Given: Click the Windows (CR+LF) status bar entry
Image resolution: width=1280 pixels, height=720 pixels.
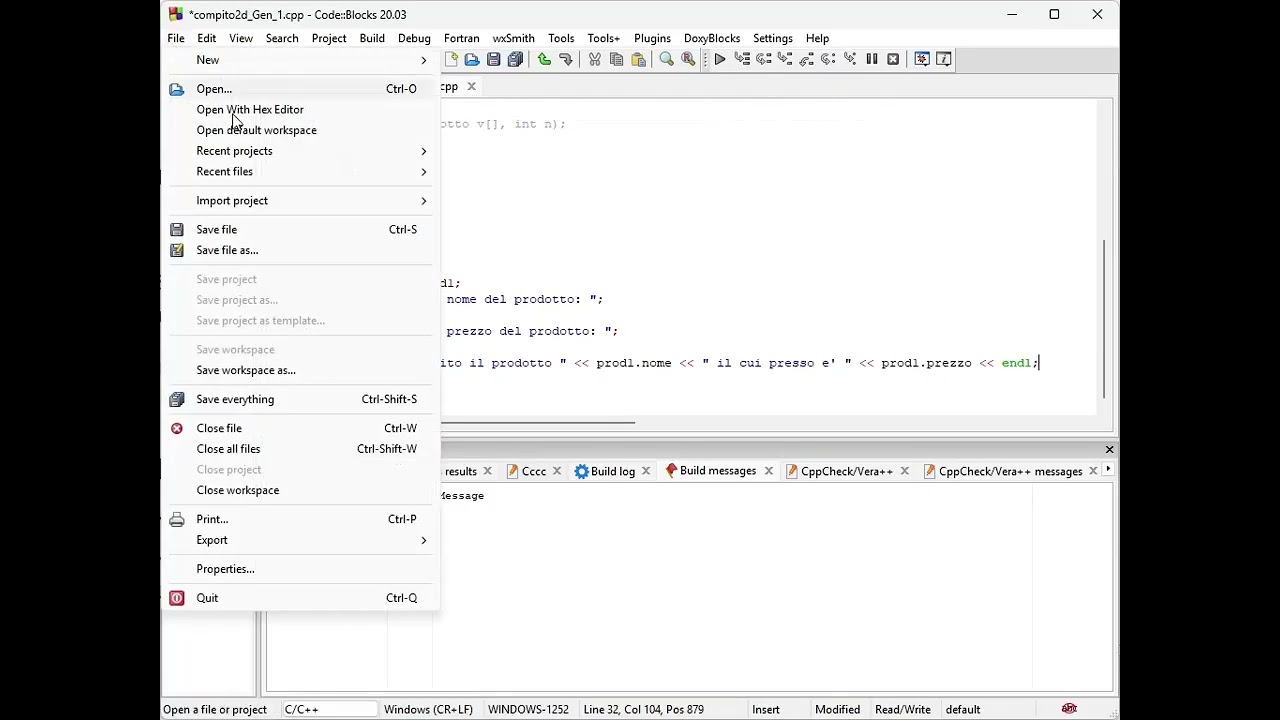Looking at the screenshot, I should pyautogui.click(x=428, y=709).
